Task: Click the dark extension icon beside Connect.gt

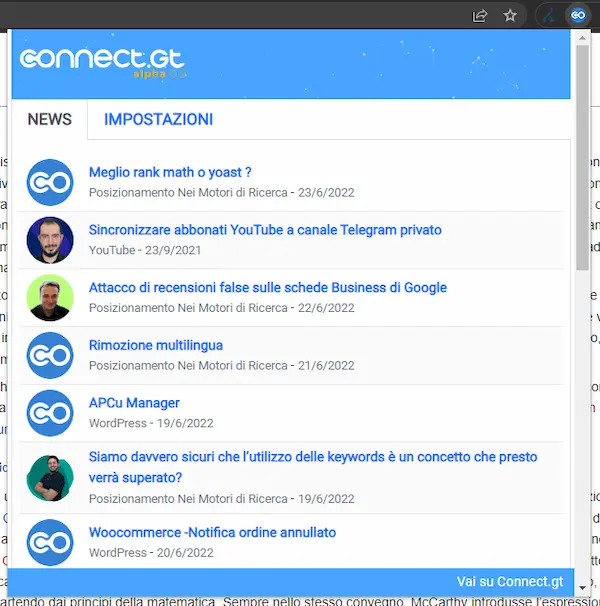Action: (x=548, y=16)
